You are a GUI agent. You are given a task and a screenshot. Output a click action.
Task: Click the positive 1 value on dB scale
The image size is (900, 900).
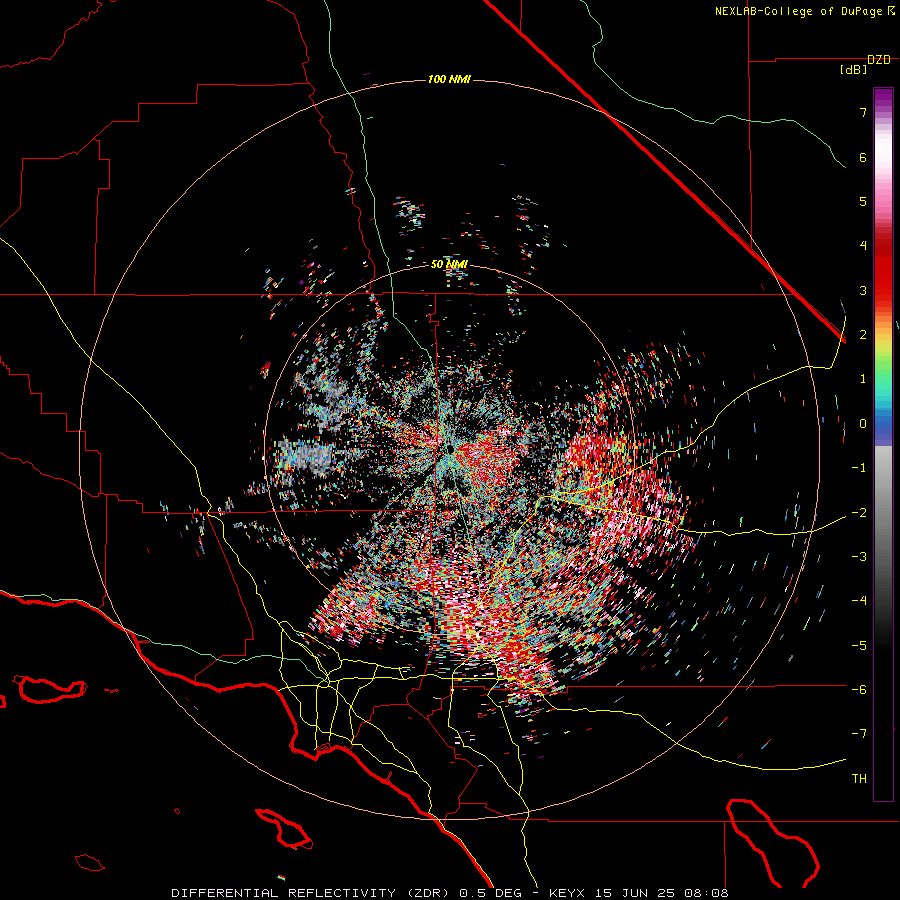coord(863,379)
